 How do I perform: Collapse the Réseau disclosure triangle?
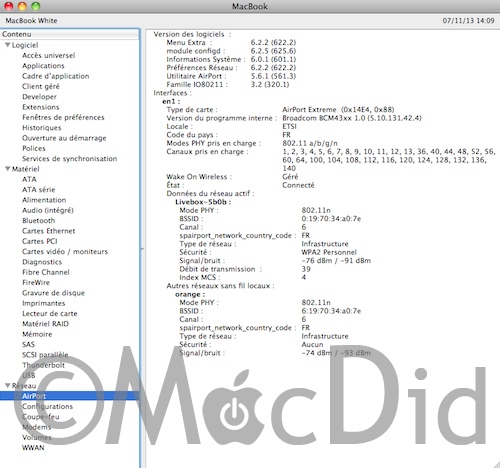[x=7, y=386]
